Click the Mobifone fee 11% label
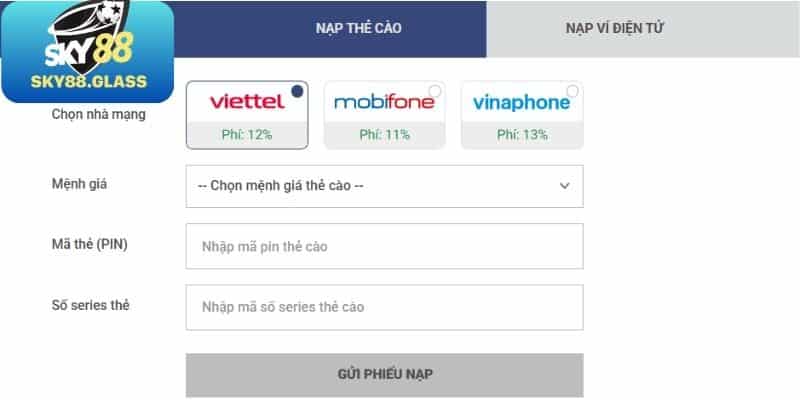This screenshot has height=400, width=800. click(x=384, y=135)
